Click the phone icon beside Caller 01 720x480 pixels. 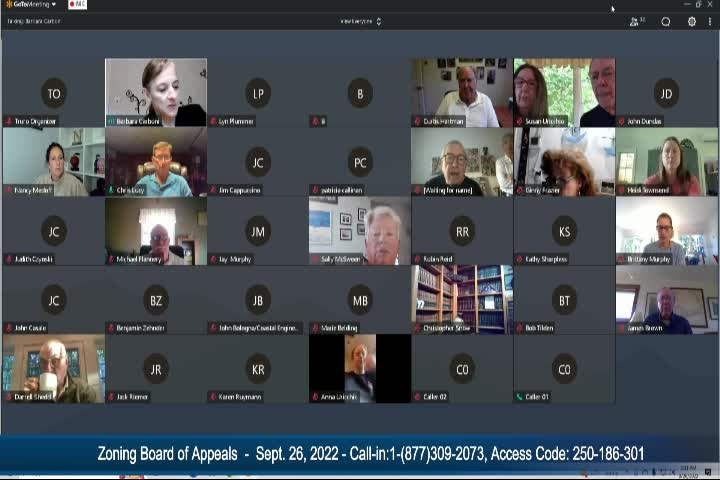pos(519,397)
